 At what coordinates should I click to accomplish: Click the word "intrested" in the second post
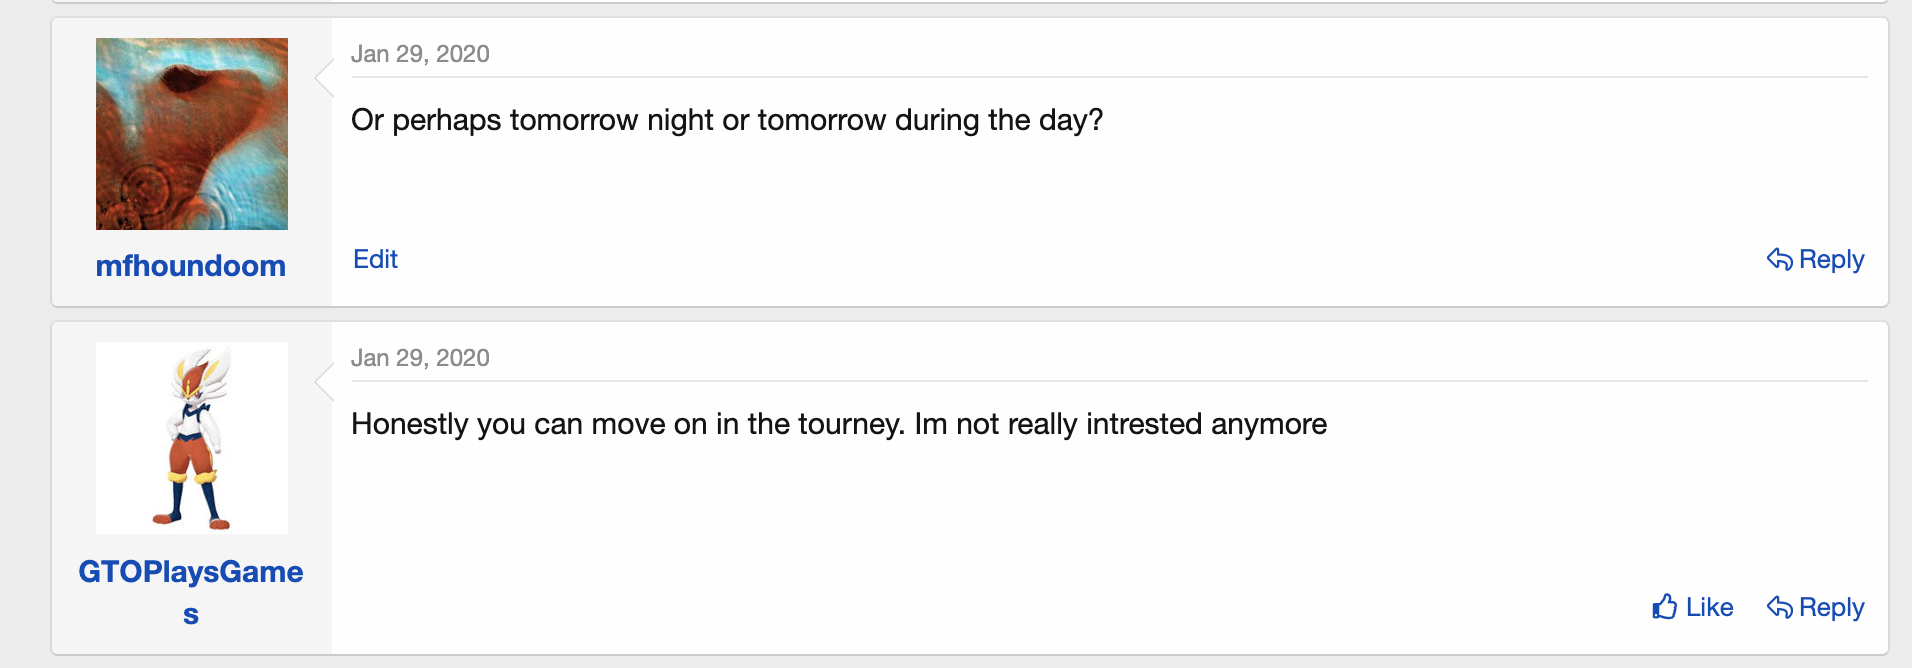click(x=1144, y=424)
